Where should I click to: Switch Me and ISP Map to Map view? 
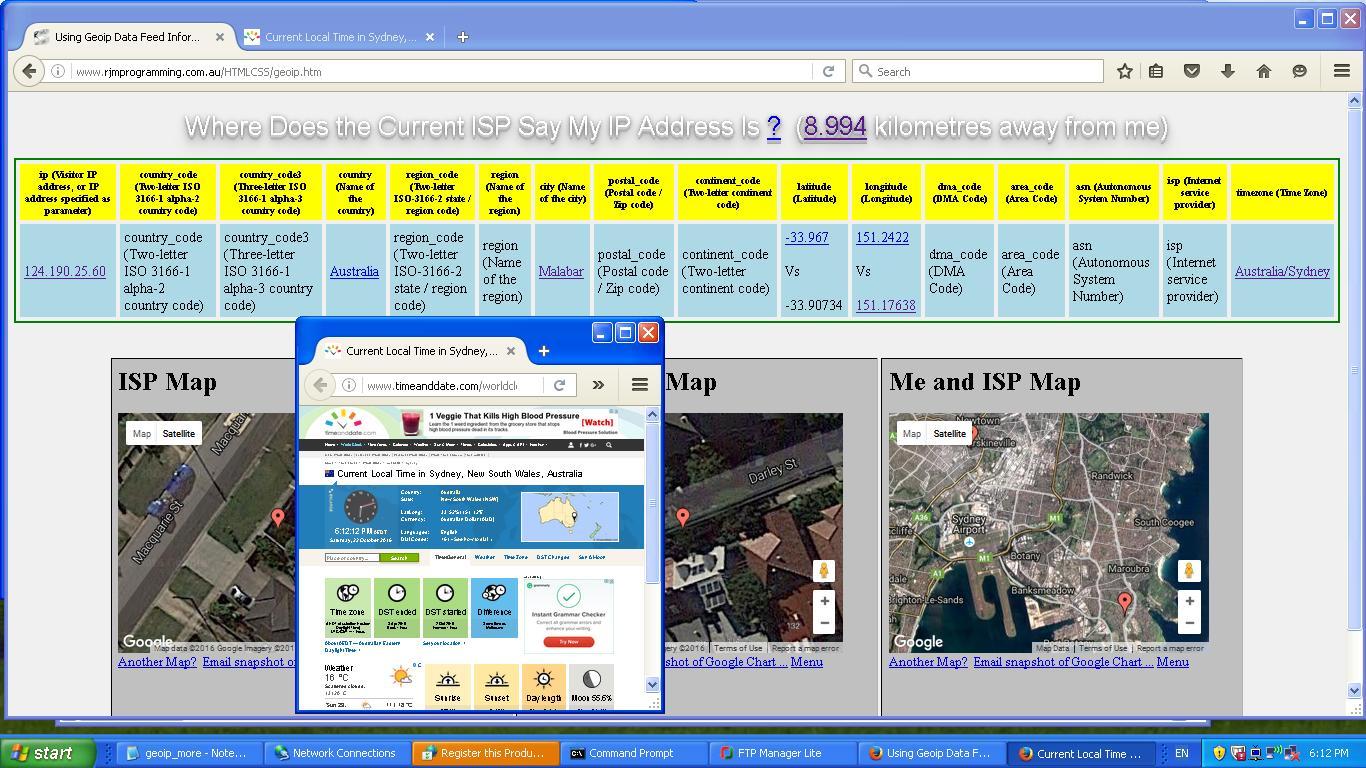[912, 433]
